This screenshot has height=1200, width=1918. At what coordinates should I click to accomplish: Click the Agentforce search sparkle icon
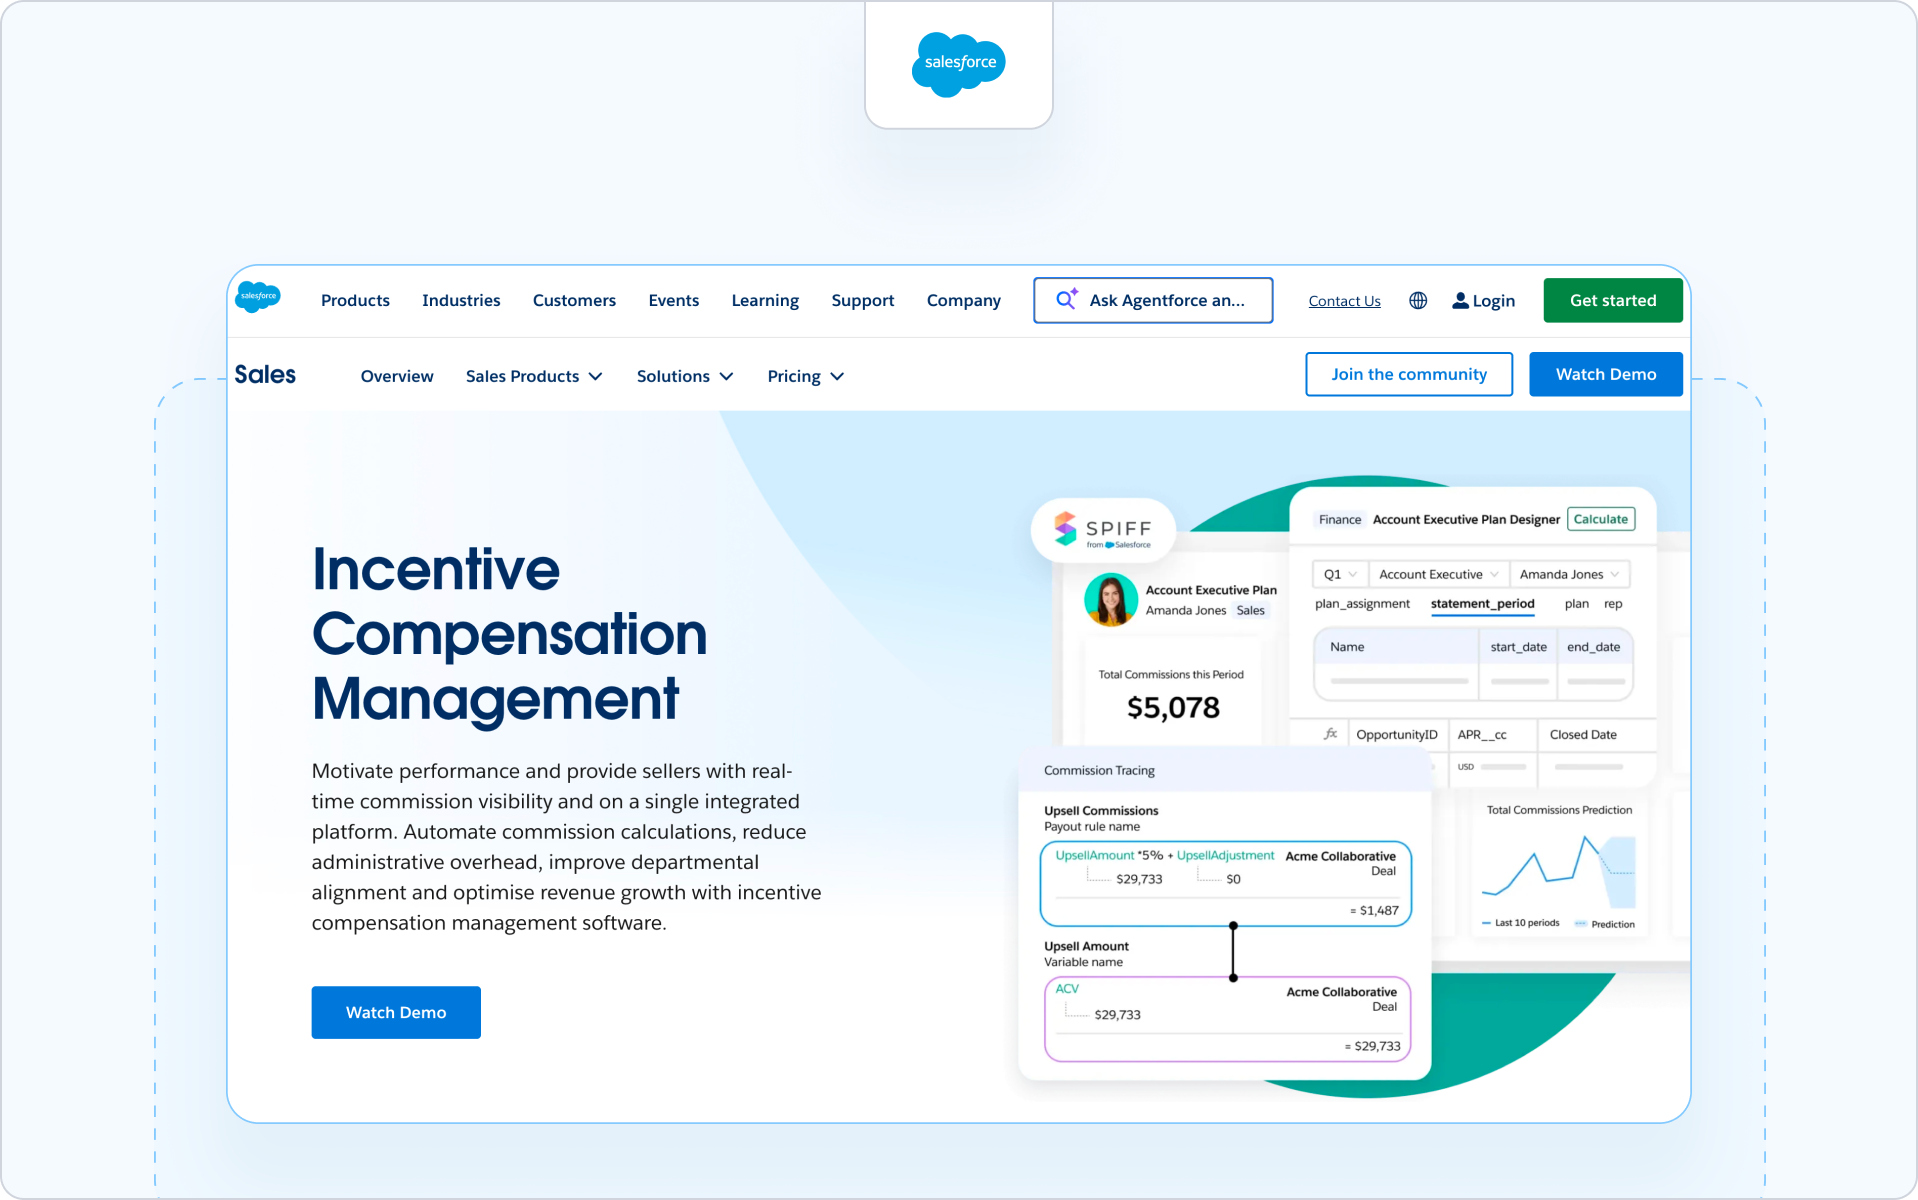[x=1067, y=299]
